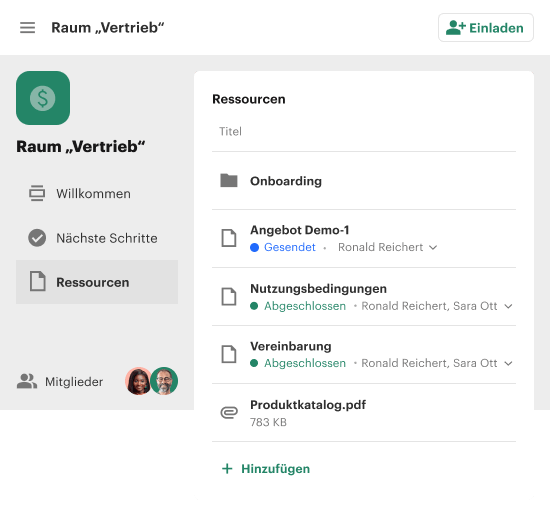
Task: Click the Produktkatalog.pdf paperclip icon
Action: point(229,412)
